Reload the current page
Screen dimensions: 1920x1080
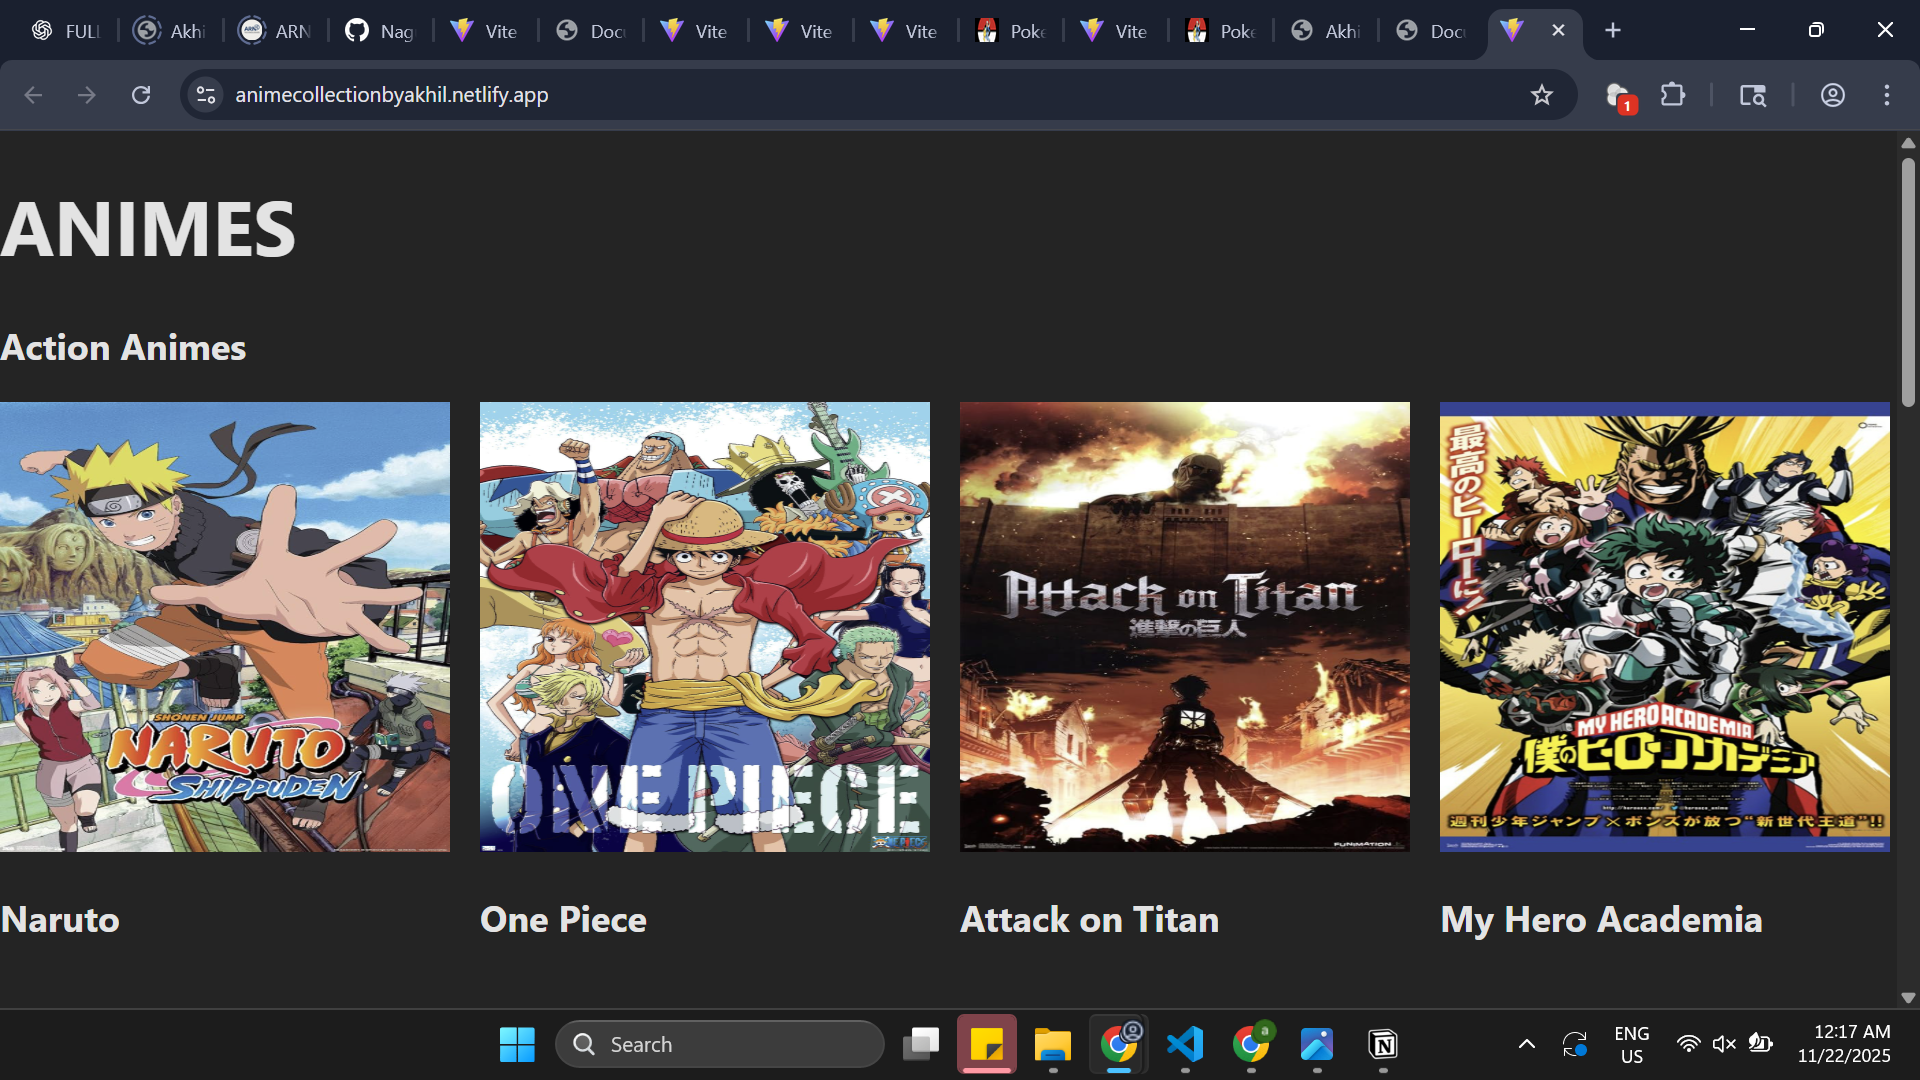tap(141, 95)
